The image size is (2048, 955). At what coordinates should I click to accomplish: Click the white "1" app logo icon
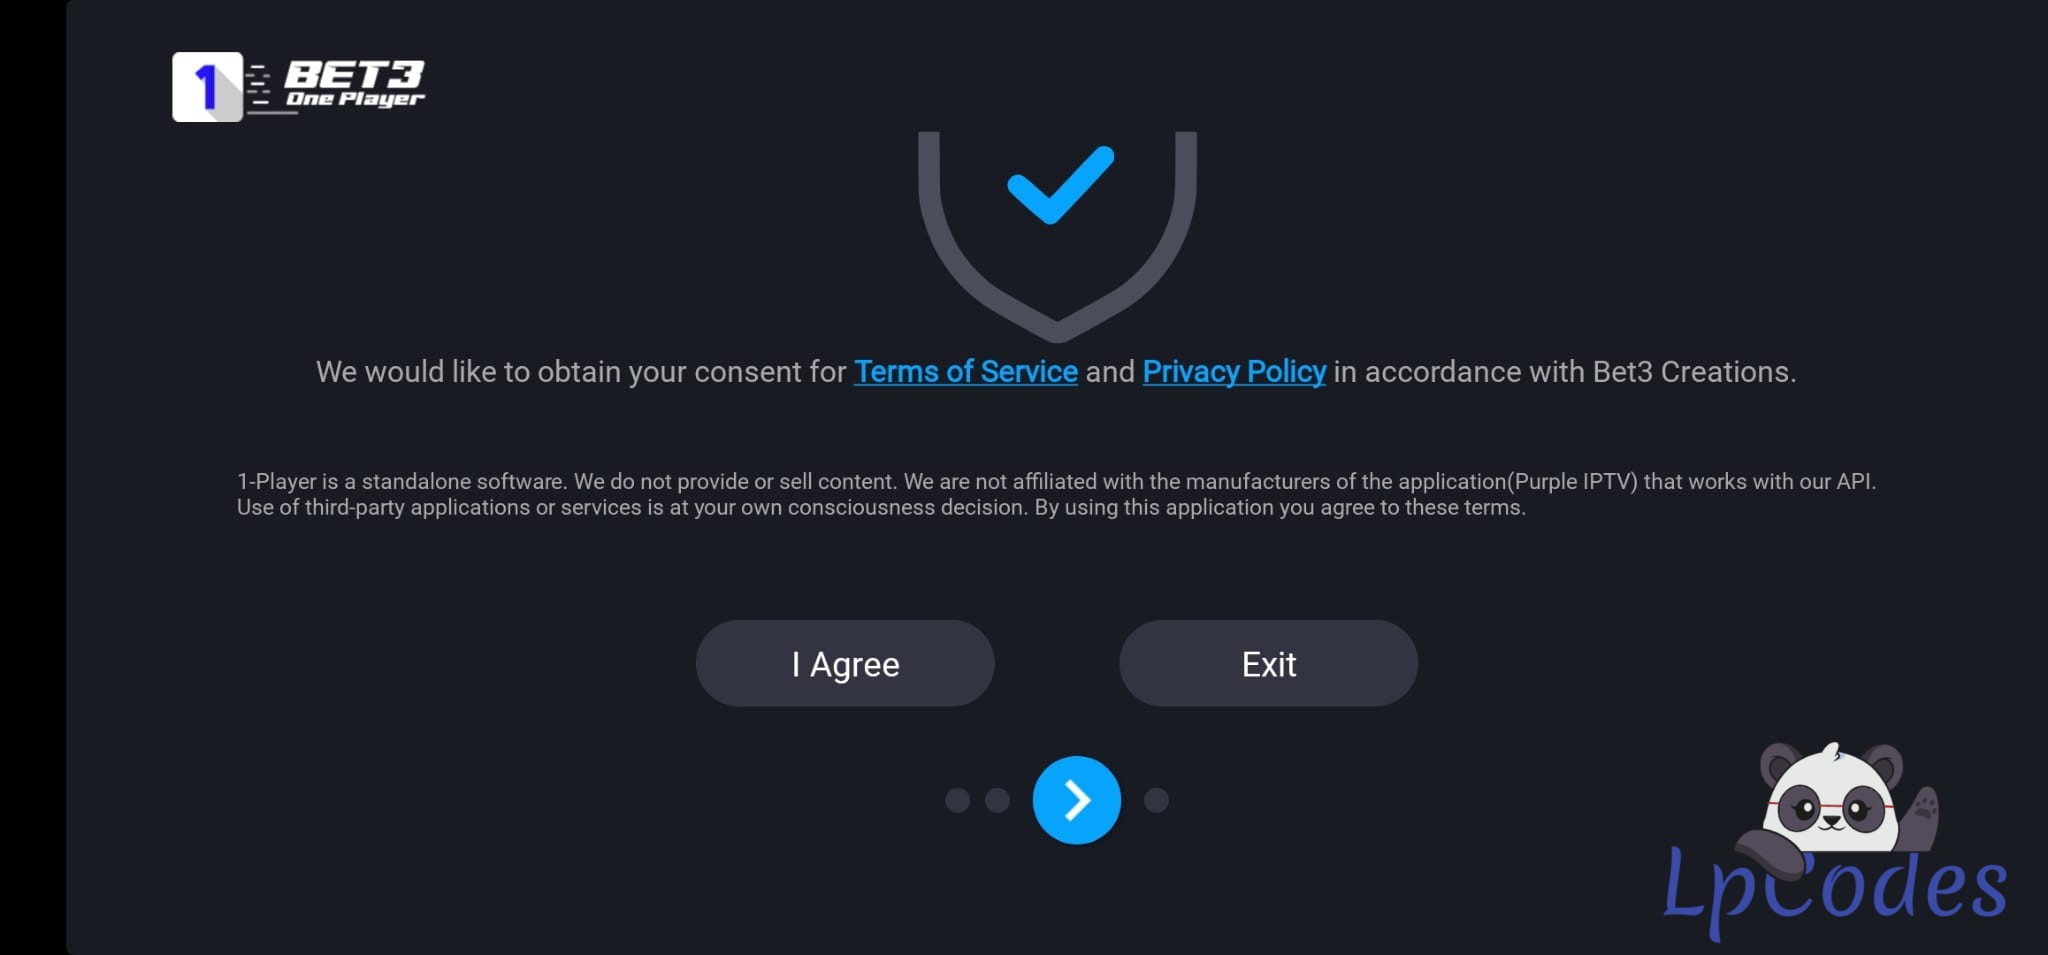[x=207, y=87]
